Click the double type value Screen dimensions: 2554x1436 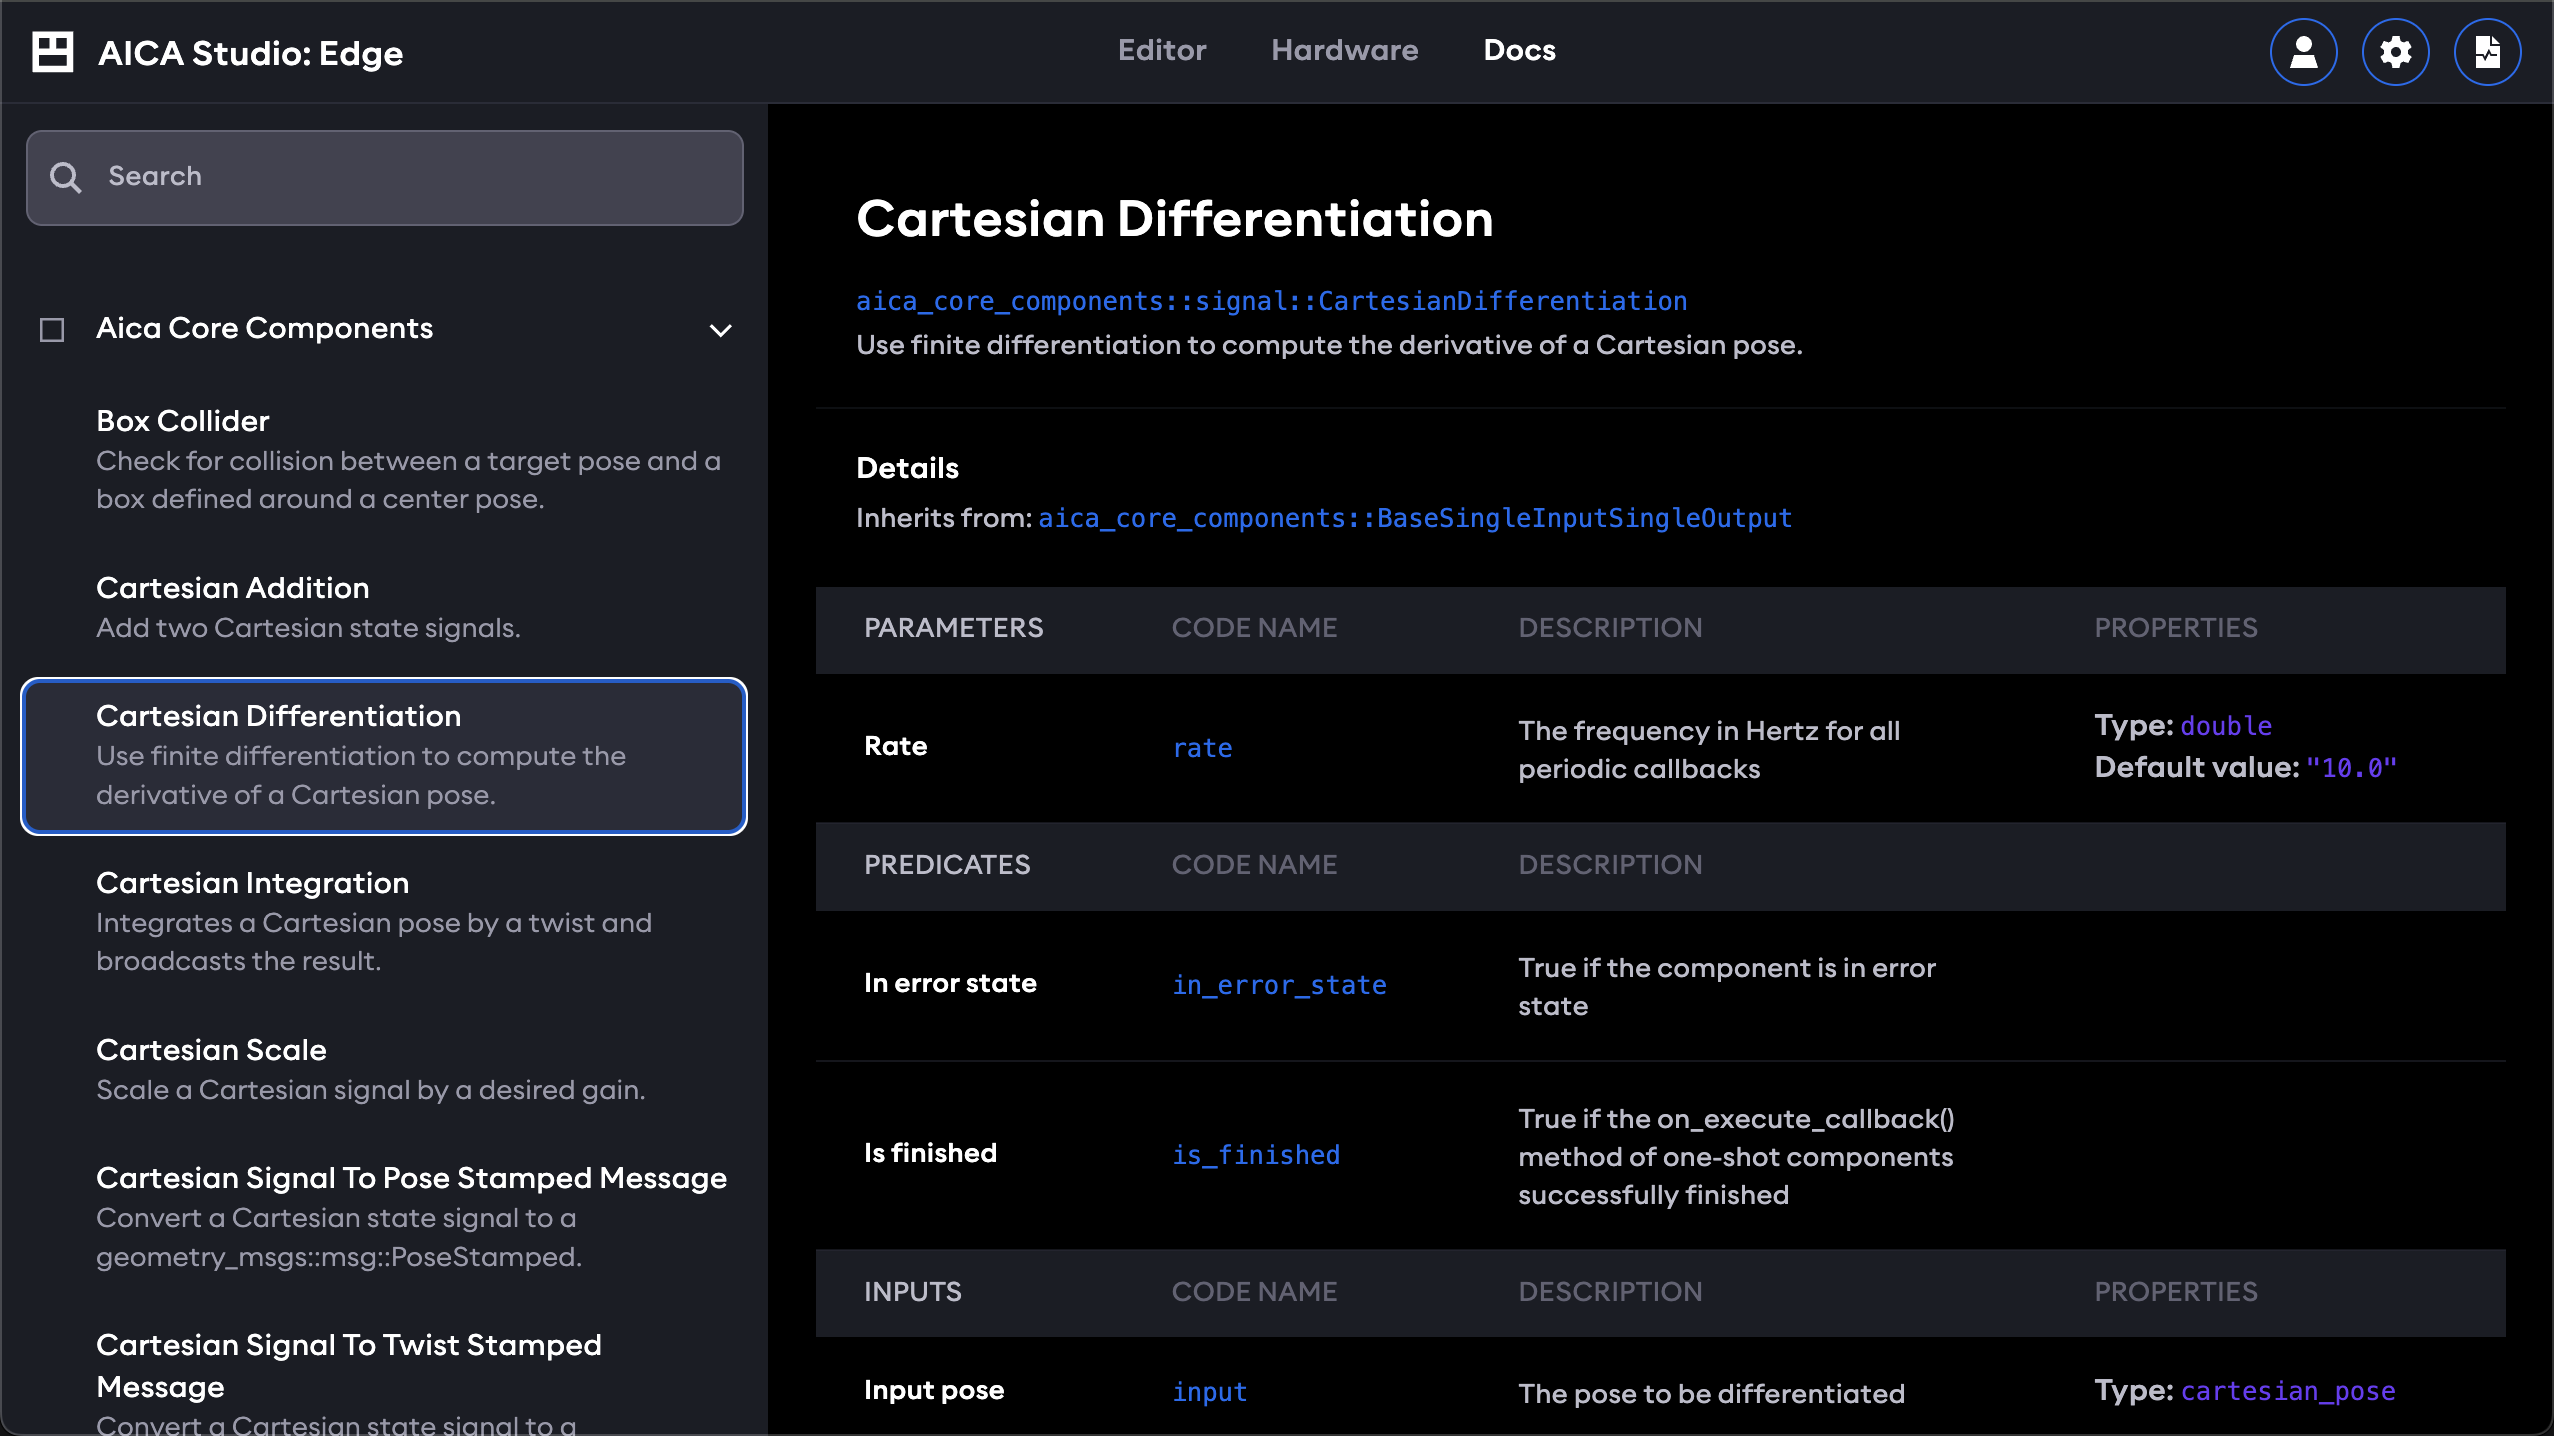click(x=2226, y=726)
